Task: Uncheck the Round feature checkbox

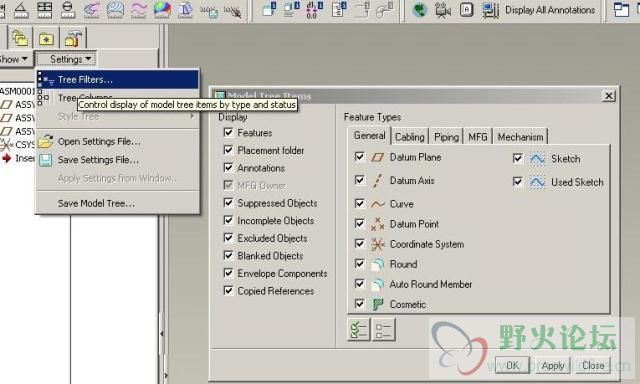Action: pos(360,263)
